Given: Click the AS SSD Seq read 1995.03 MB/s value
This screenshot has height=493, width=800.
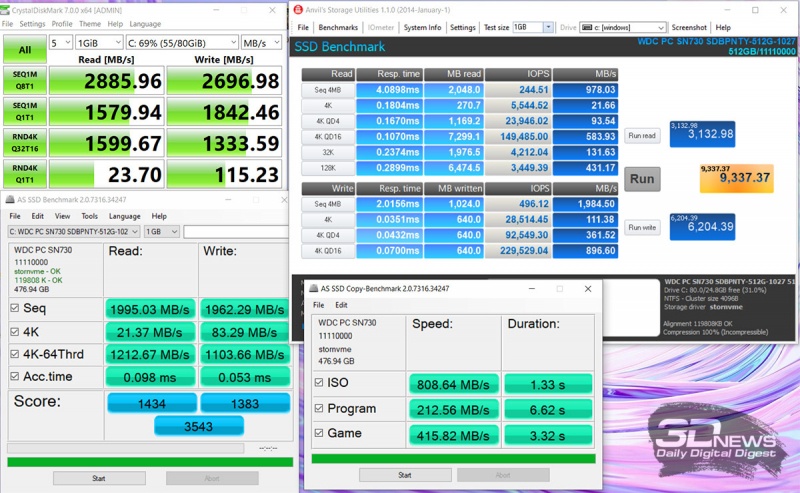Looking at the screenshot, I should pyautogui.click(x=150, y=309).
